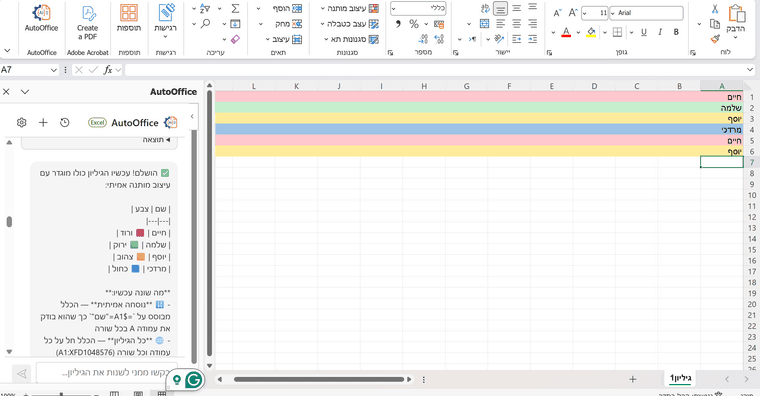Apply the yellow fill color bucket
The image size is (760, 396).
point(591,32)
